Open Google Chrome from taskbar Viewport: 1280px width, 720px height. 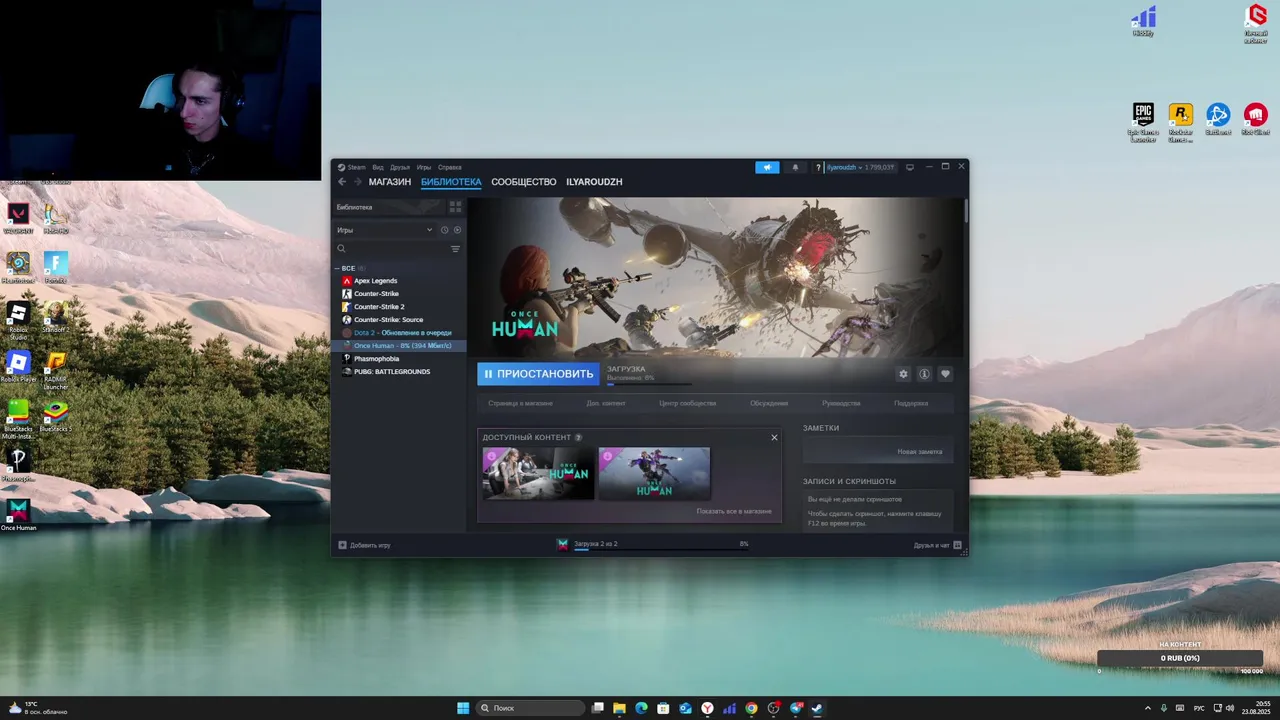pos(751,708)
